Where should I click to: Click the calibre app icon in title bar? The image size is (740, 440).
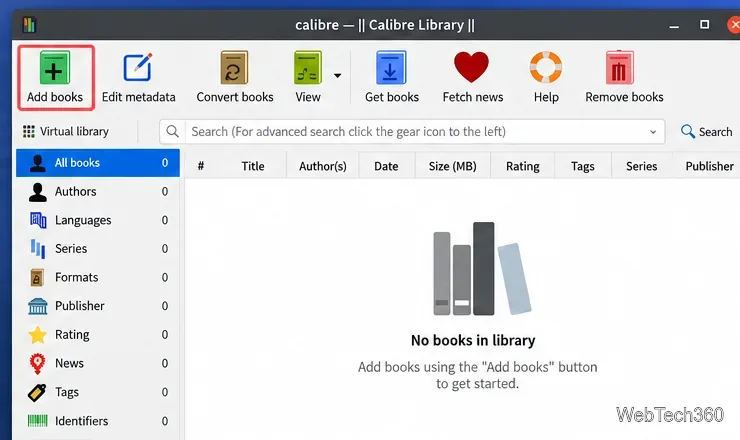[x=29, y=24]
